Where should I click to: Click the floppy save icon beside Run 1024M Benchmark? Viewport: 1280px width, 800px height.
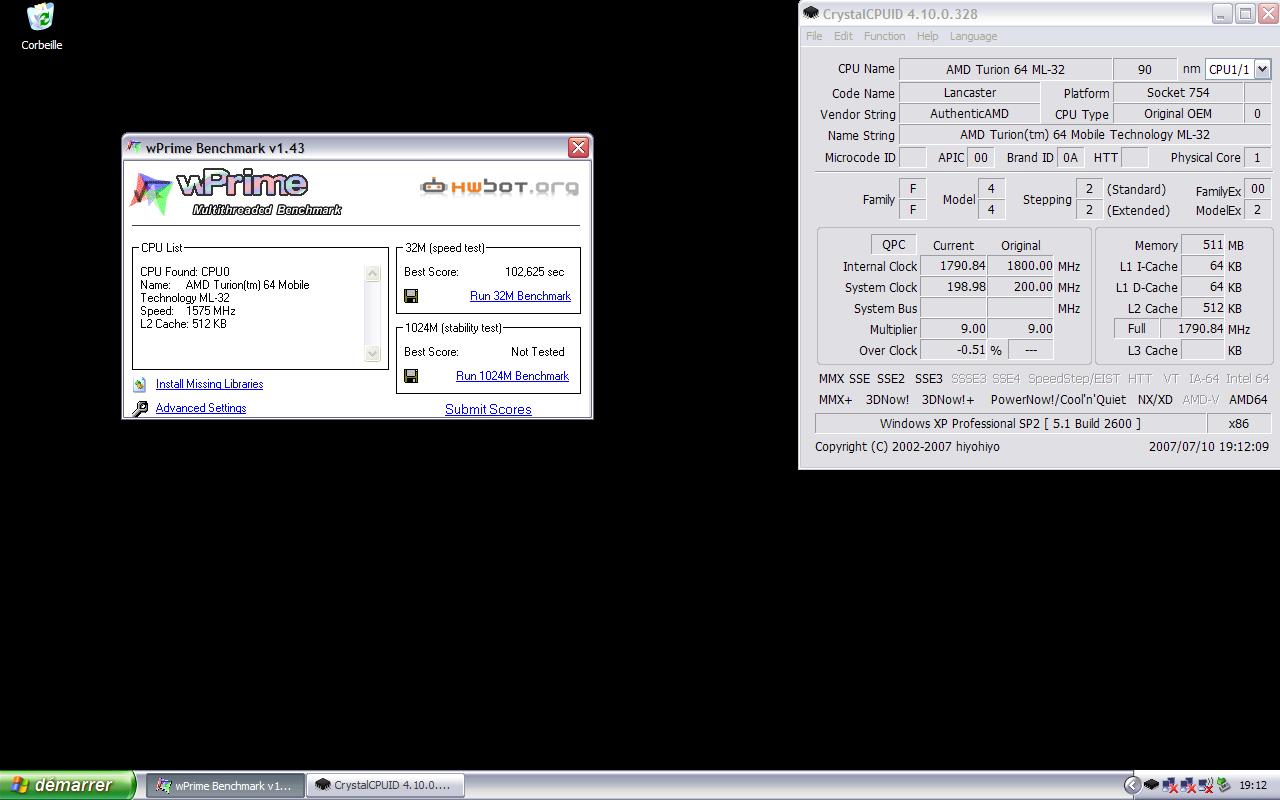[411, 376]
